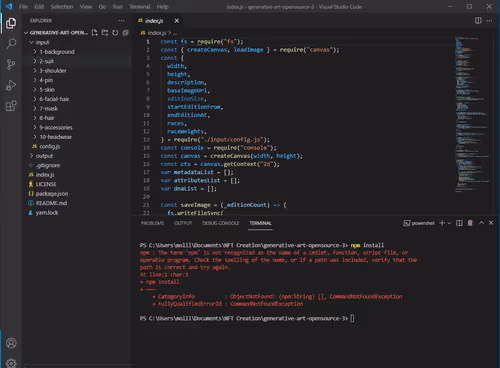Split the editor to the right
Image resolution: width=500 pixels, height=368 pixels.
pos(478,21)
